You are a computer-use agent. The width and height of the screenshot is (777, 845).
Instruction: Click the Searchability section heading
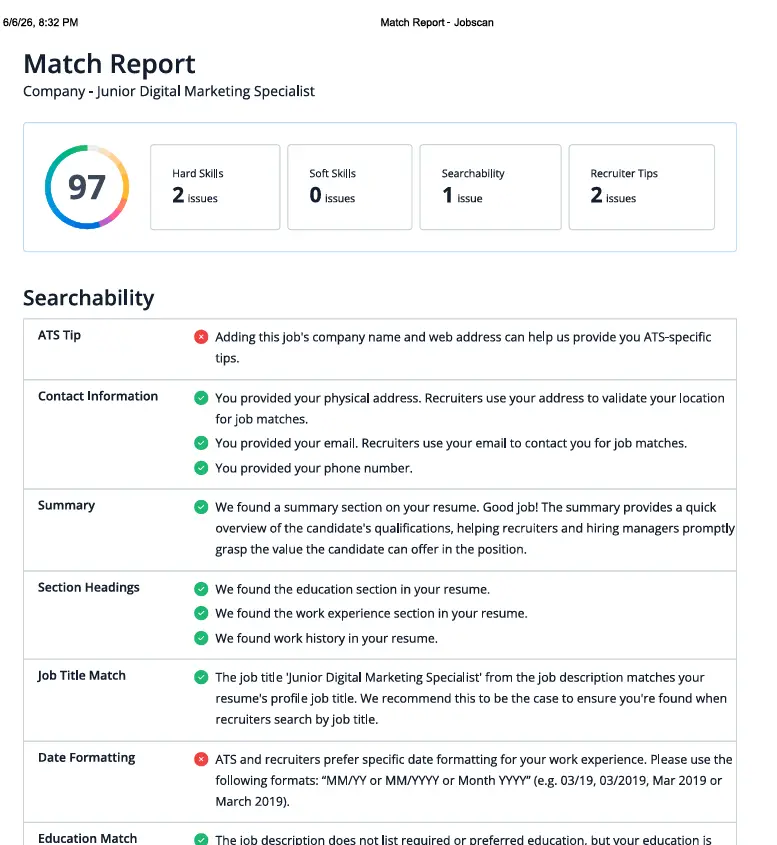tap(89, 297)
